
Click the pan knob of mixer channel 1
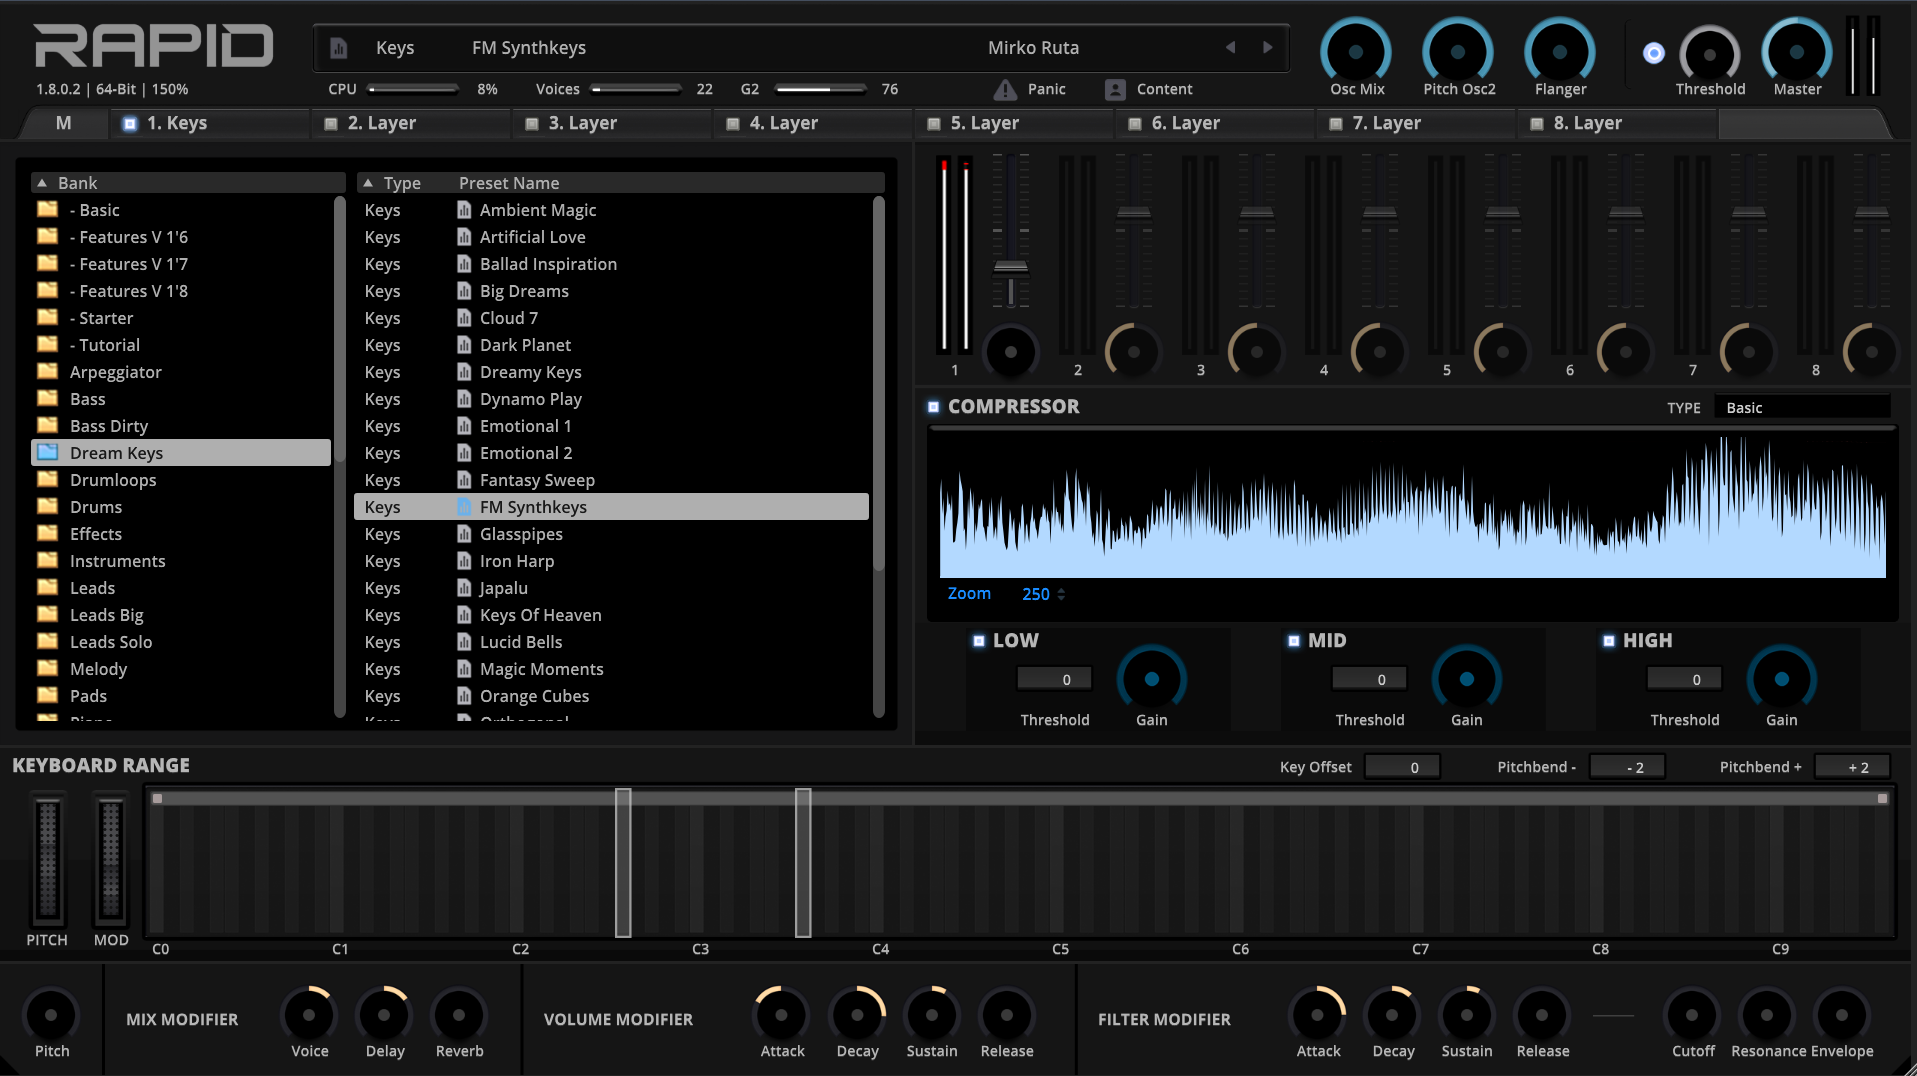1011,352
